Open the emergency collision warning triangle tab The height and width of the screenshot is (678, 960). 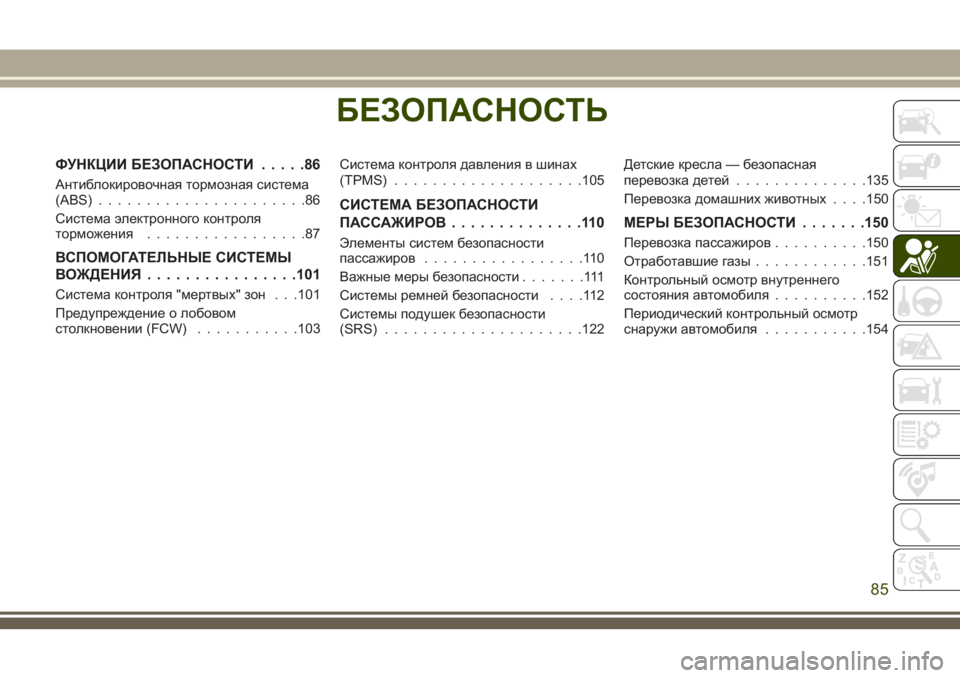click(x=926, y=345)
